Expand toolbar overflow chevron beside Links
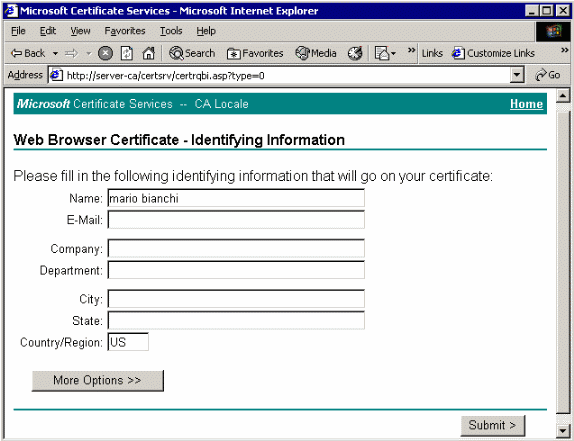 point(411,50)
